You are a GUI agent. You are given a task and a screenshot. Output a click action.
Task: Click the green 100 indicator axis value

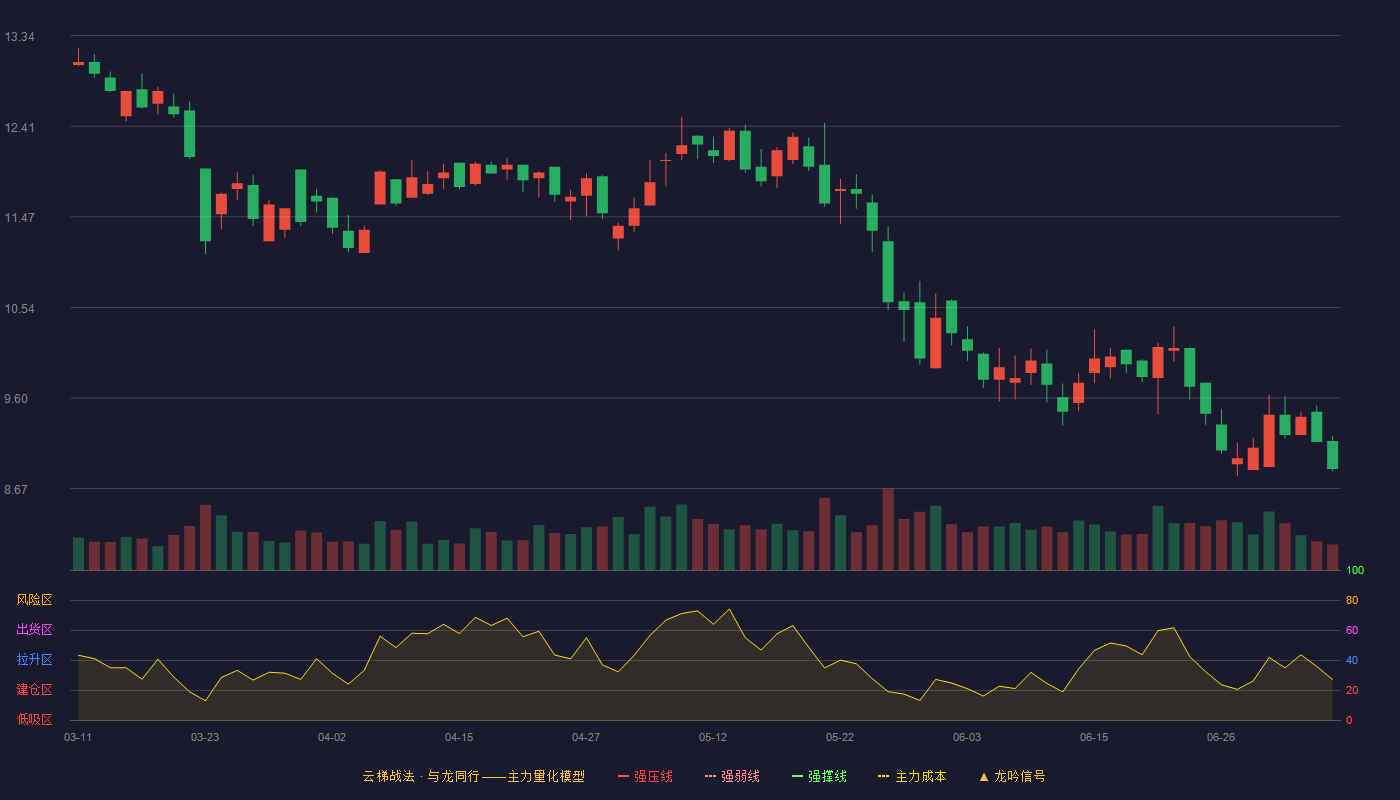[x=1355, y=571]
